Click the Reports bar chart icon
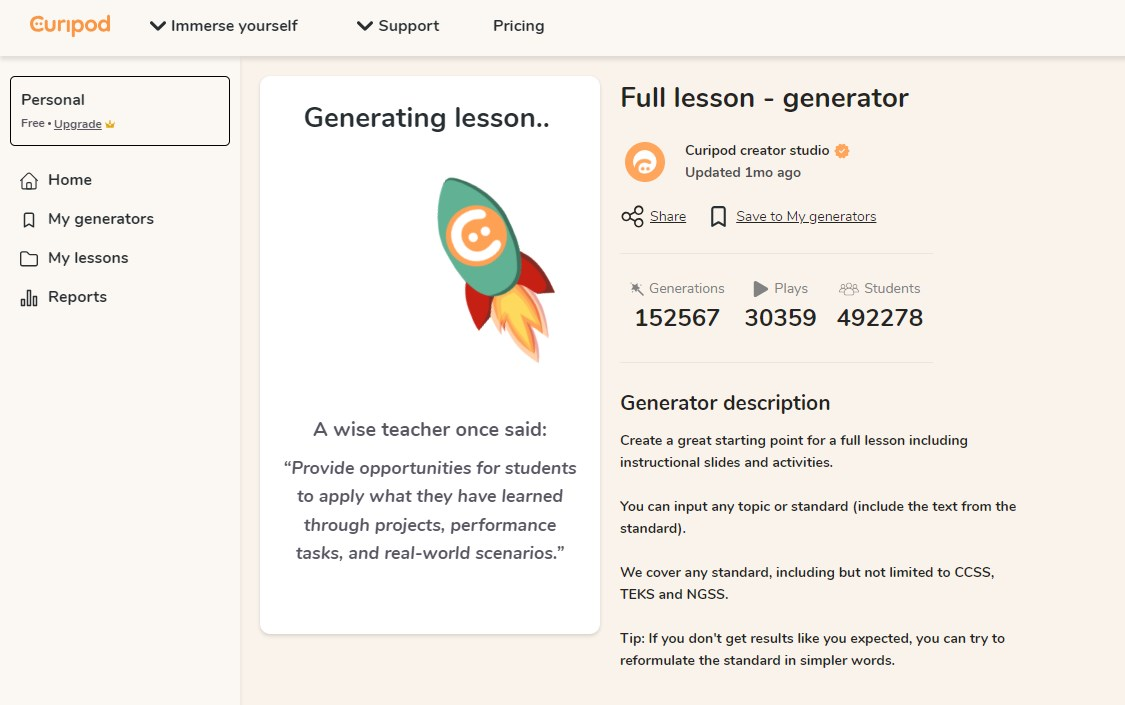1125x705 pixels. [x=29, y=298]
